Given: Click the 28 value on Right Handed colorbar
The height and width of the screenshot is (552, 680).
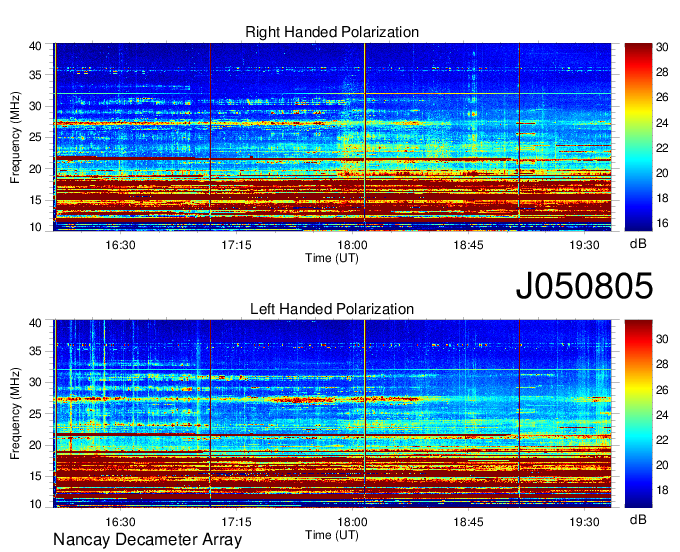Looking at the screenshot, I should [x=662, y=72].
